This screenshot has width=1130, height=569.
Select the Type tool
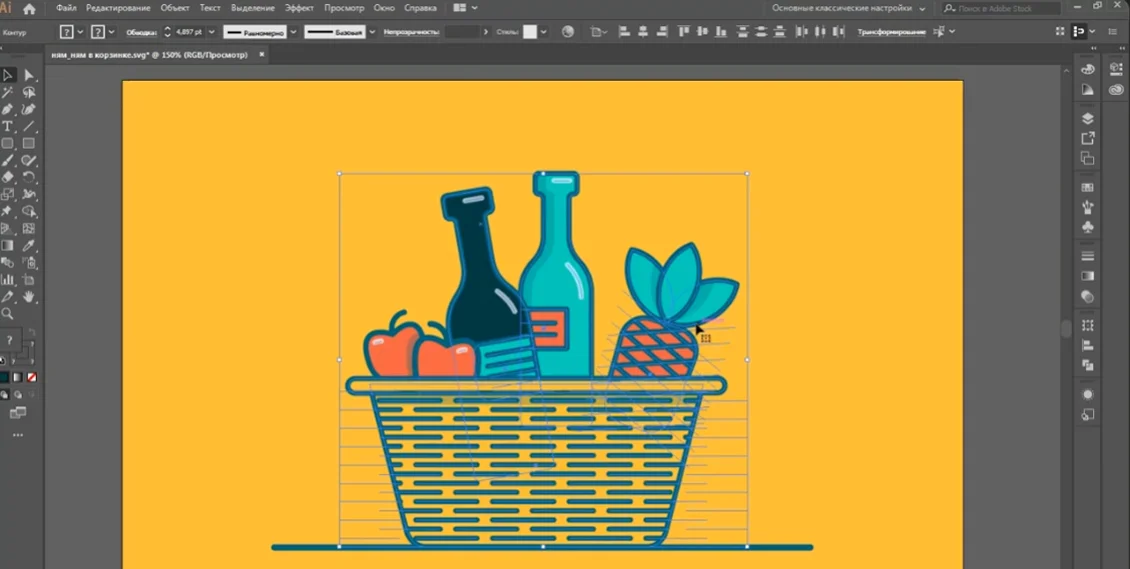[x=7, y=127]
